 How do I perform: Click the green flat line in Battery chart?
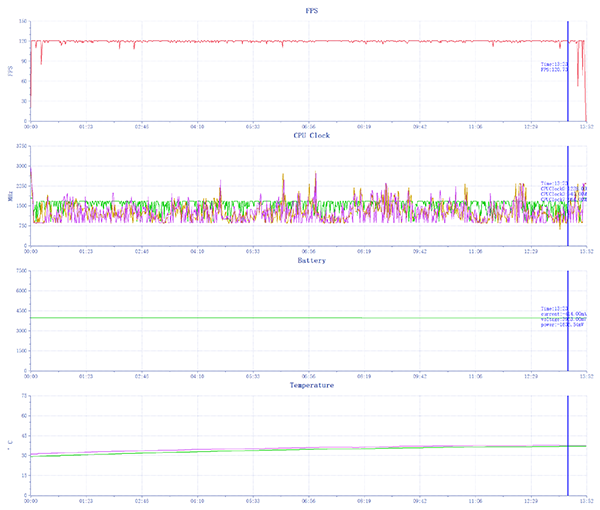(x=300, y=318)
